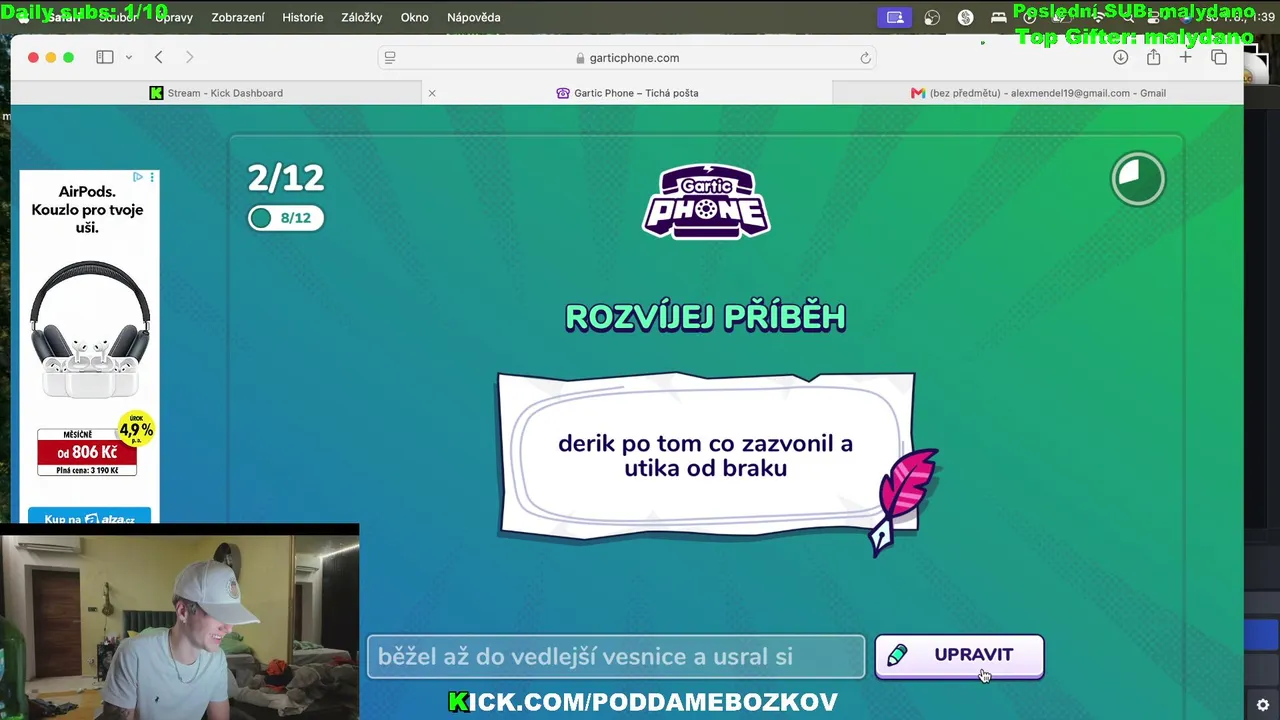
Task: Click the ROZVÍJEJ PŘÍBĚH heading
Action: coord(706,317)
